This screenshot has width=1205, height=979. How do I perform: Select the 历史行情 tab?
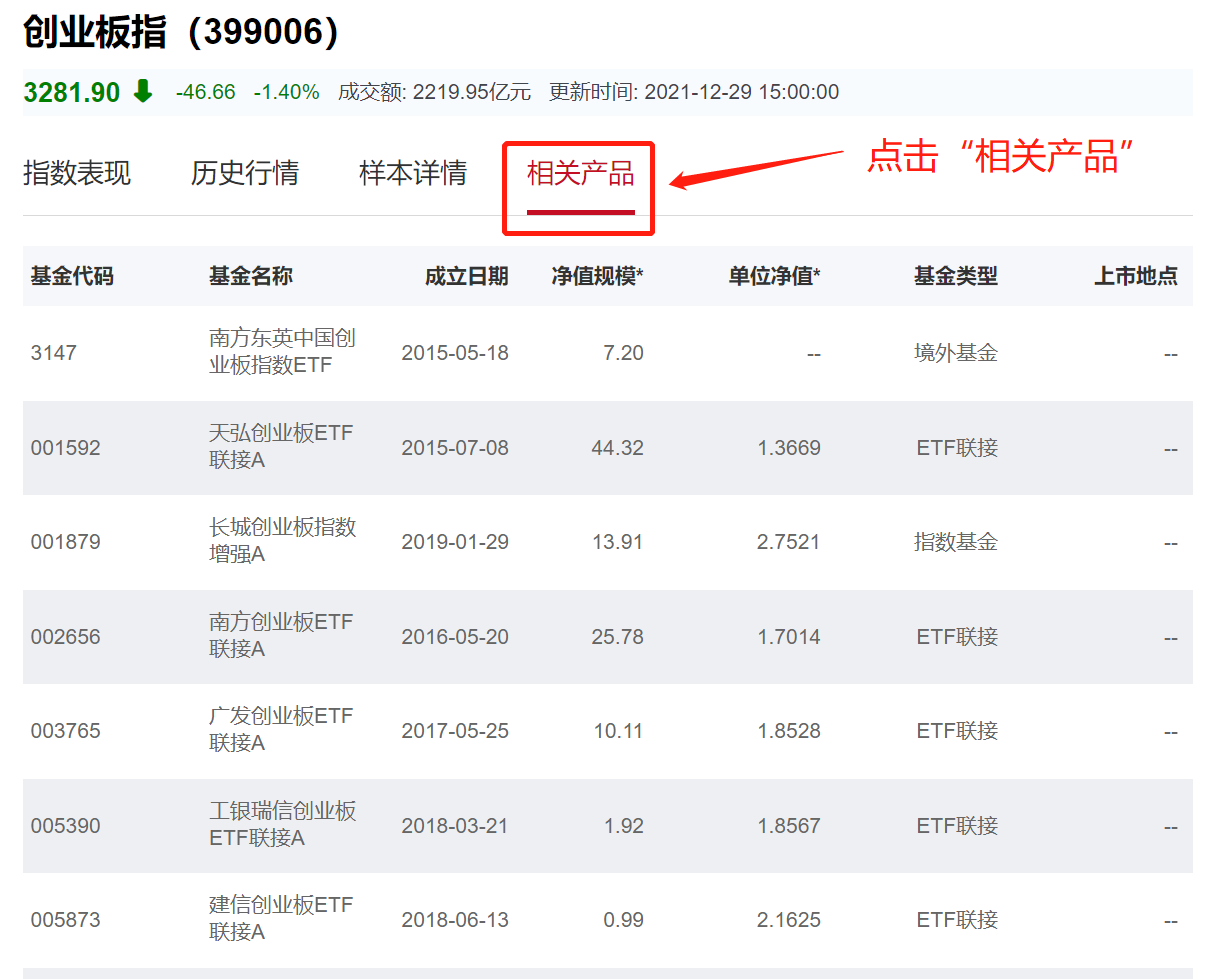pyautogui.click(x=245, y=174)
